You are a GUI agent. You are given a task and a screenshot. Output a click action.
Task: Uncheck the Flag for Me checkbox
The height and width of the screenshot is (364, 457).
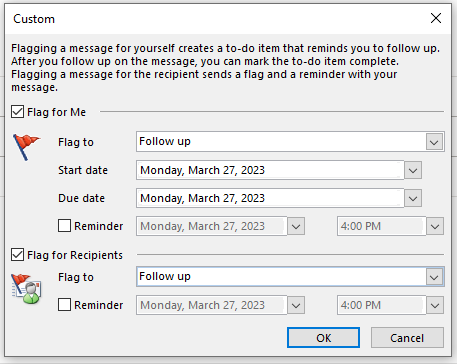[17, 112]
